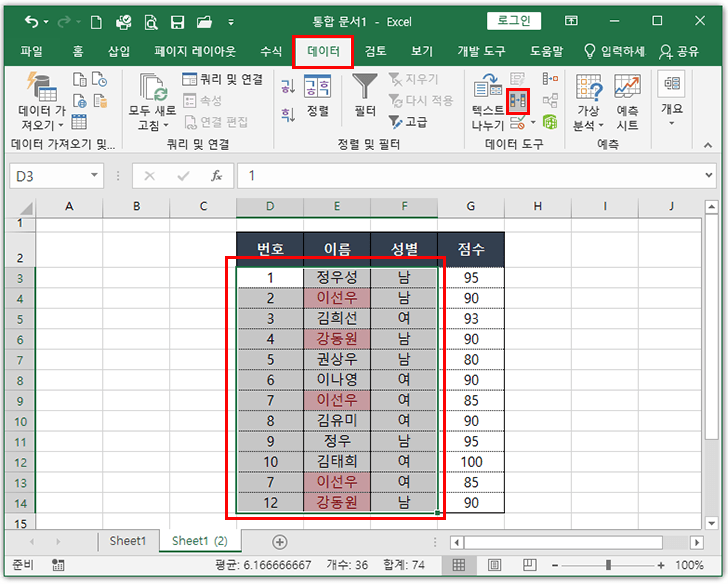Click inside the formula bar showing 1
The image size is (728, 584).
[x=469, y=175]
